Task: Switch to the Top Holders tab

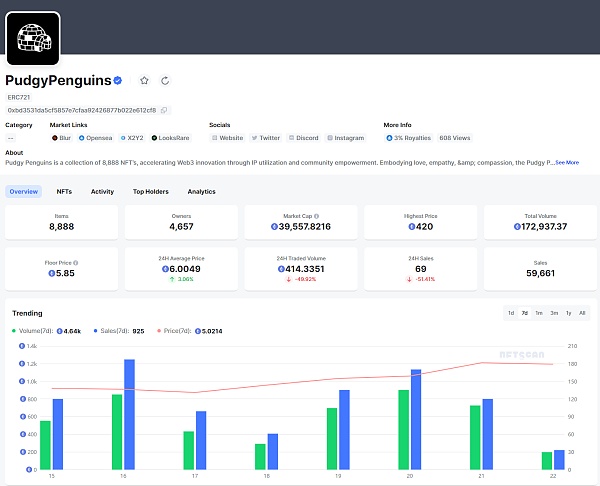Action: tap(151, 192)
